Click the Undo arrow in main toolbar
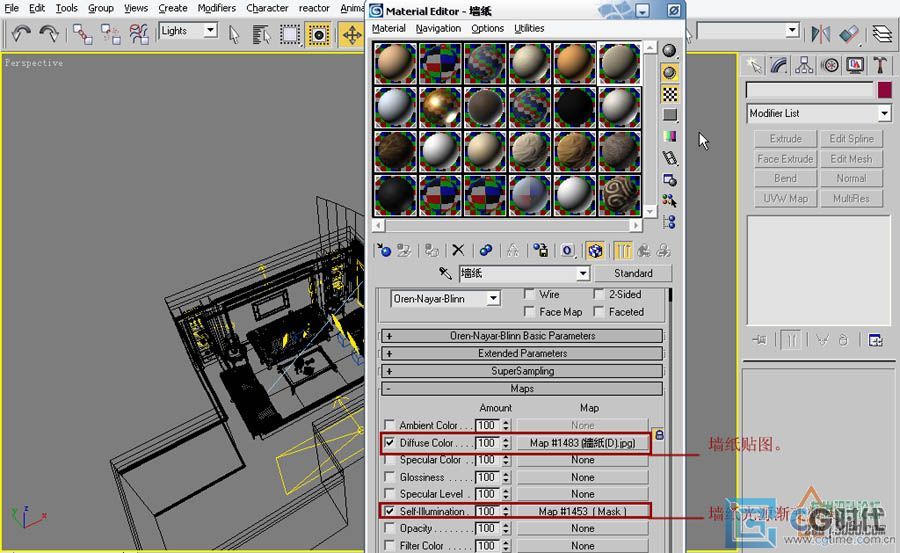 21,34
